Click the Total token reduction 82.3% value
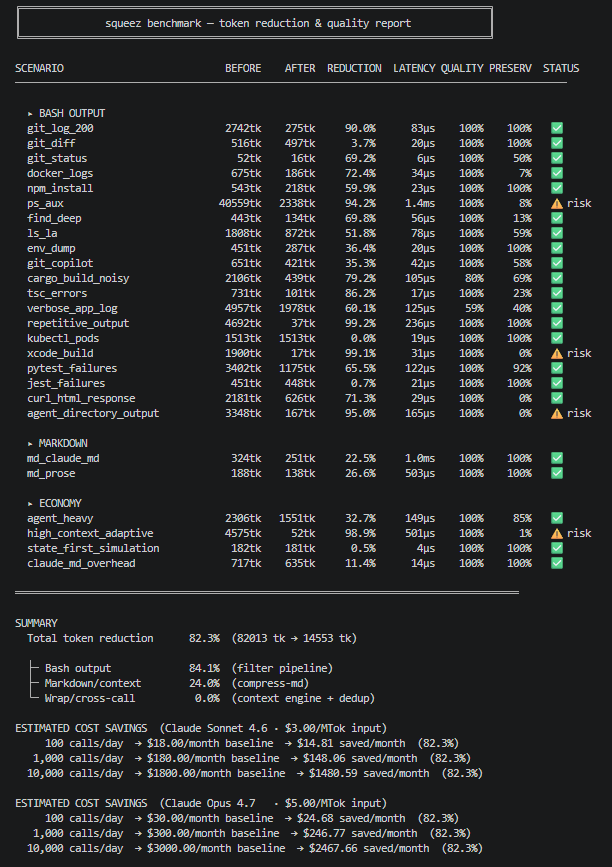 (x=204, y=638)
